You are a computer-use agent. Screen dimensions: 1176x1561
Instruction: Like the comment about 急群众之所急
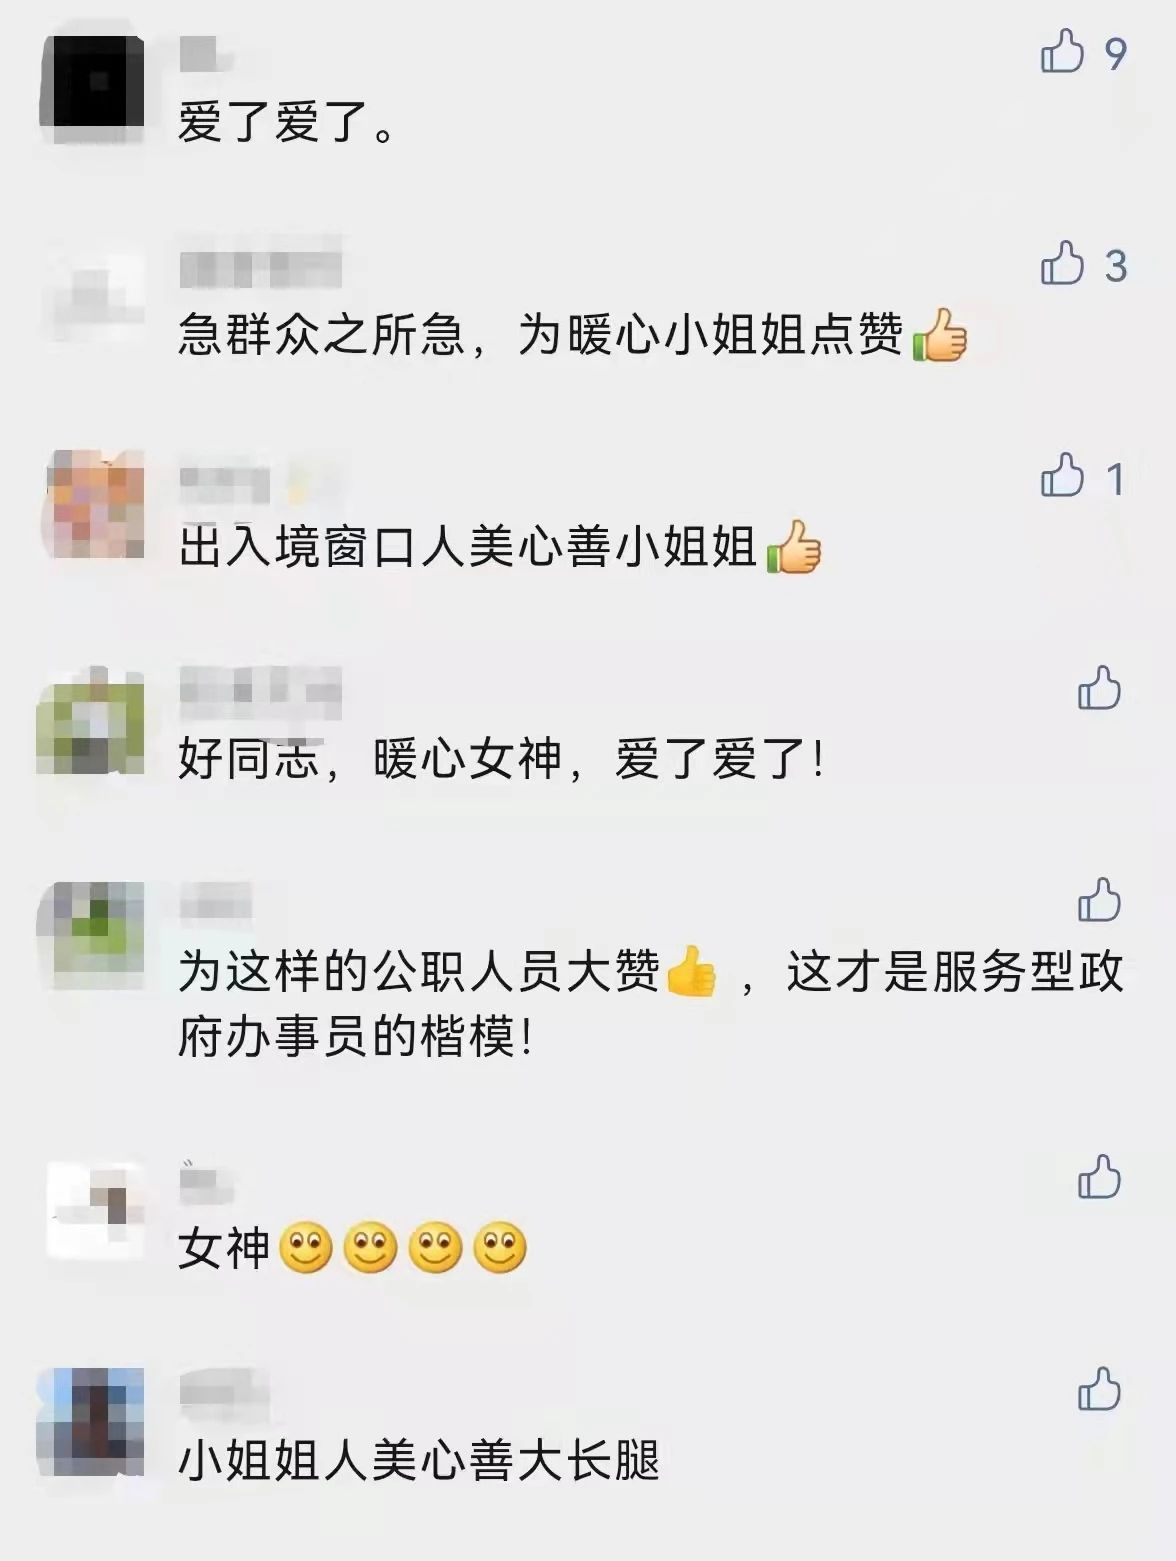(x=1062, y=264)
